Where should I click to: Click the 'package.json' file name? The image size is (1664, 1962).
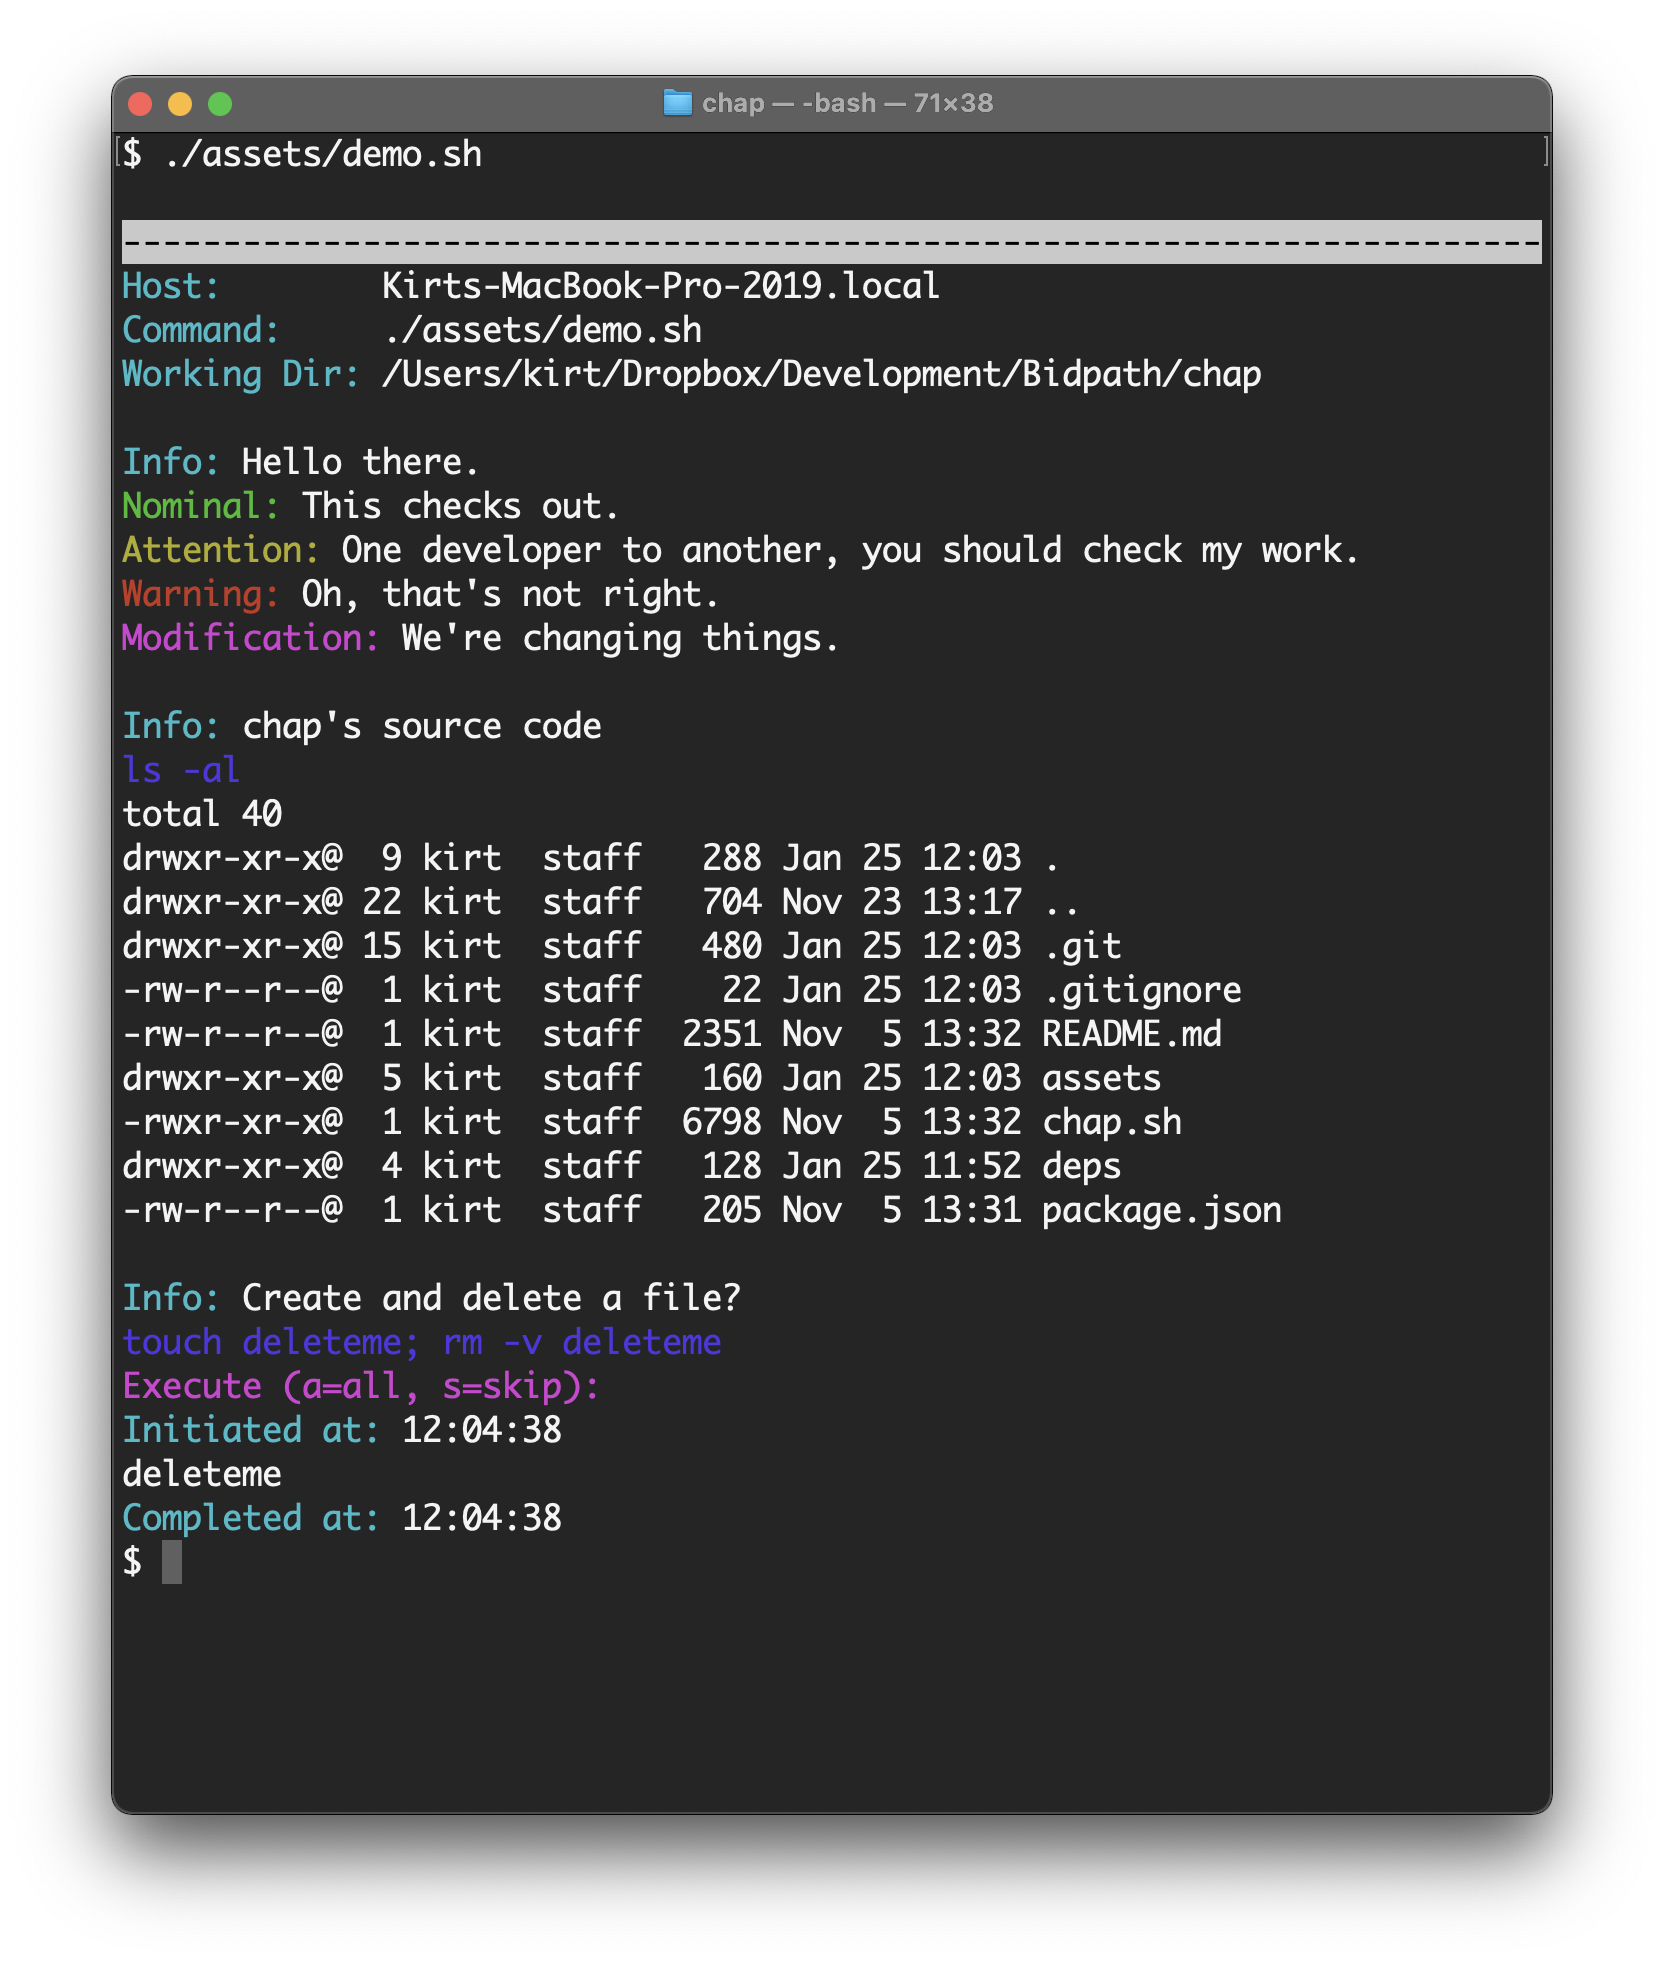coord(1162,1210)
